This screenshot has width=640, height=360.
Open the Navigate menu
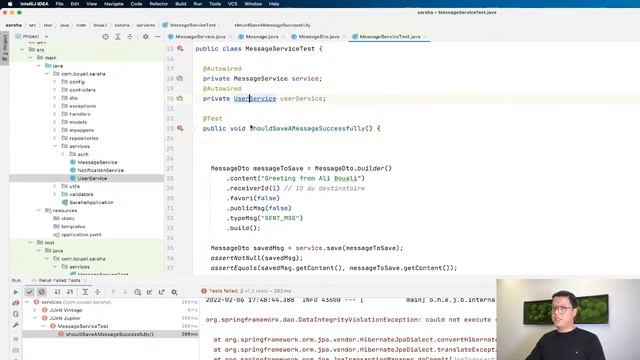113,4
